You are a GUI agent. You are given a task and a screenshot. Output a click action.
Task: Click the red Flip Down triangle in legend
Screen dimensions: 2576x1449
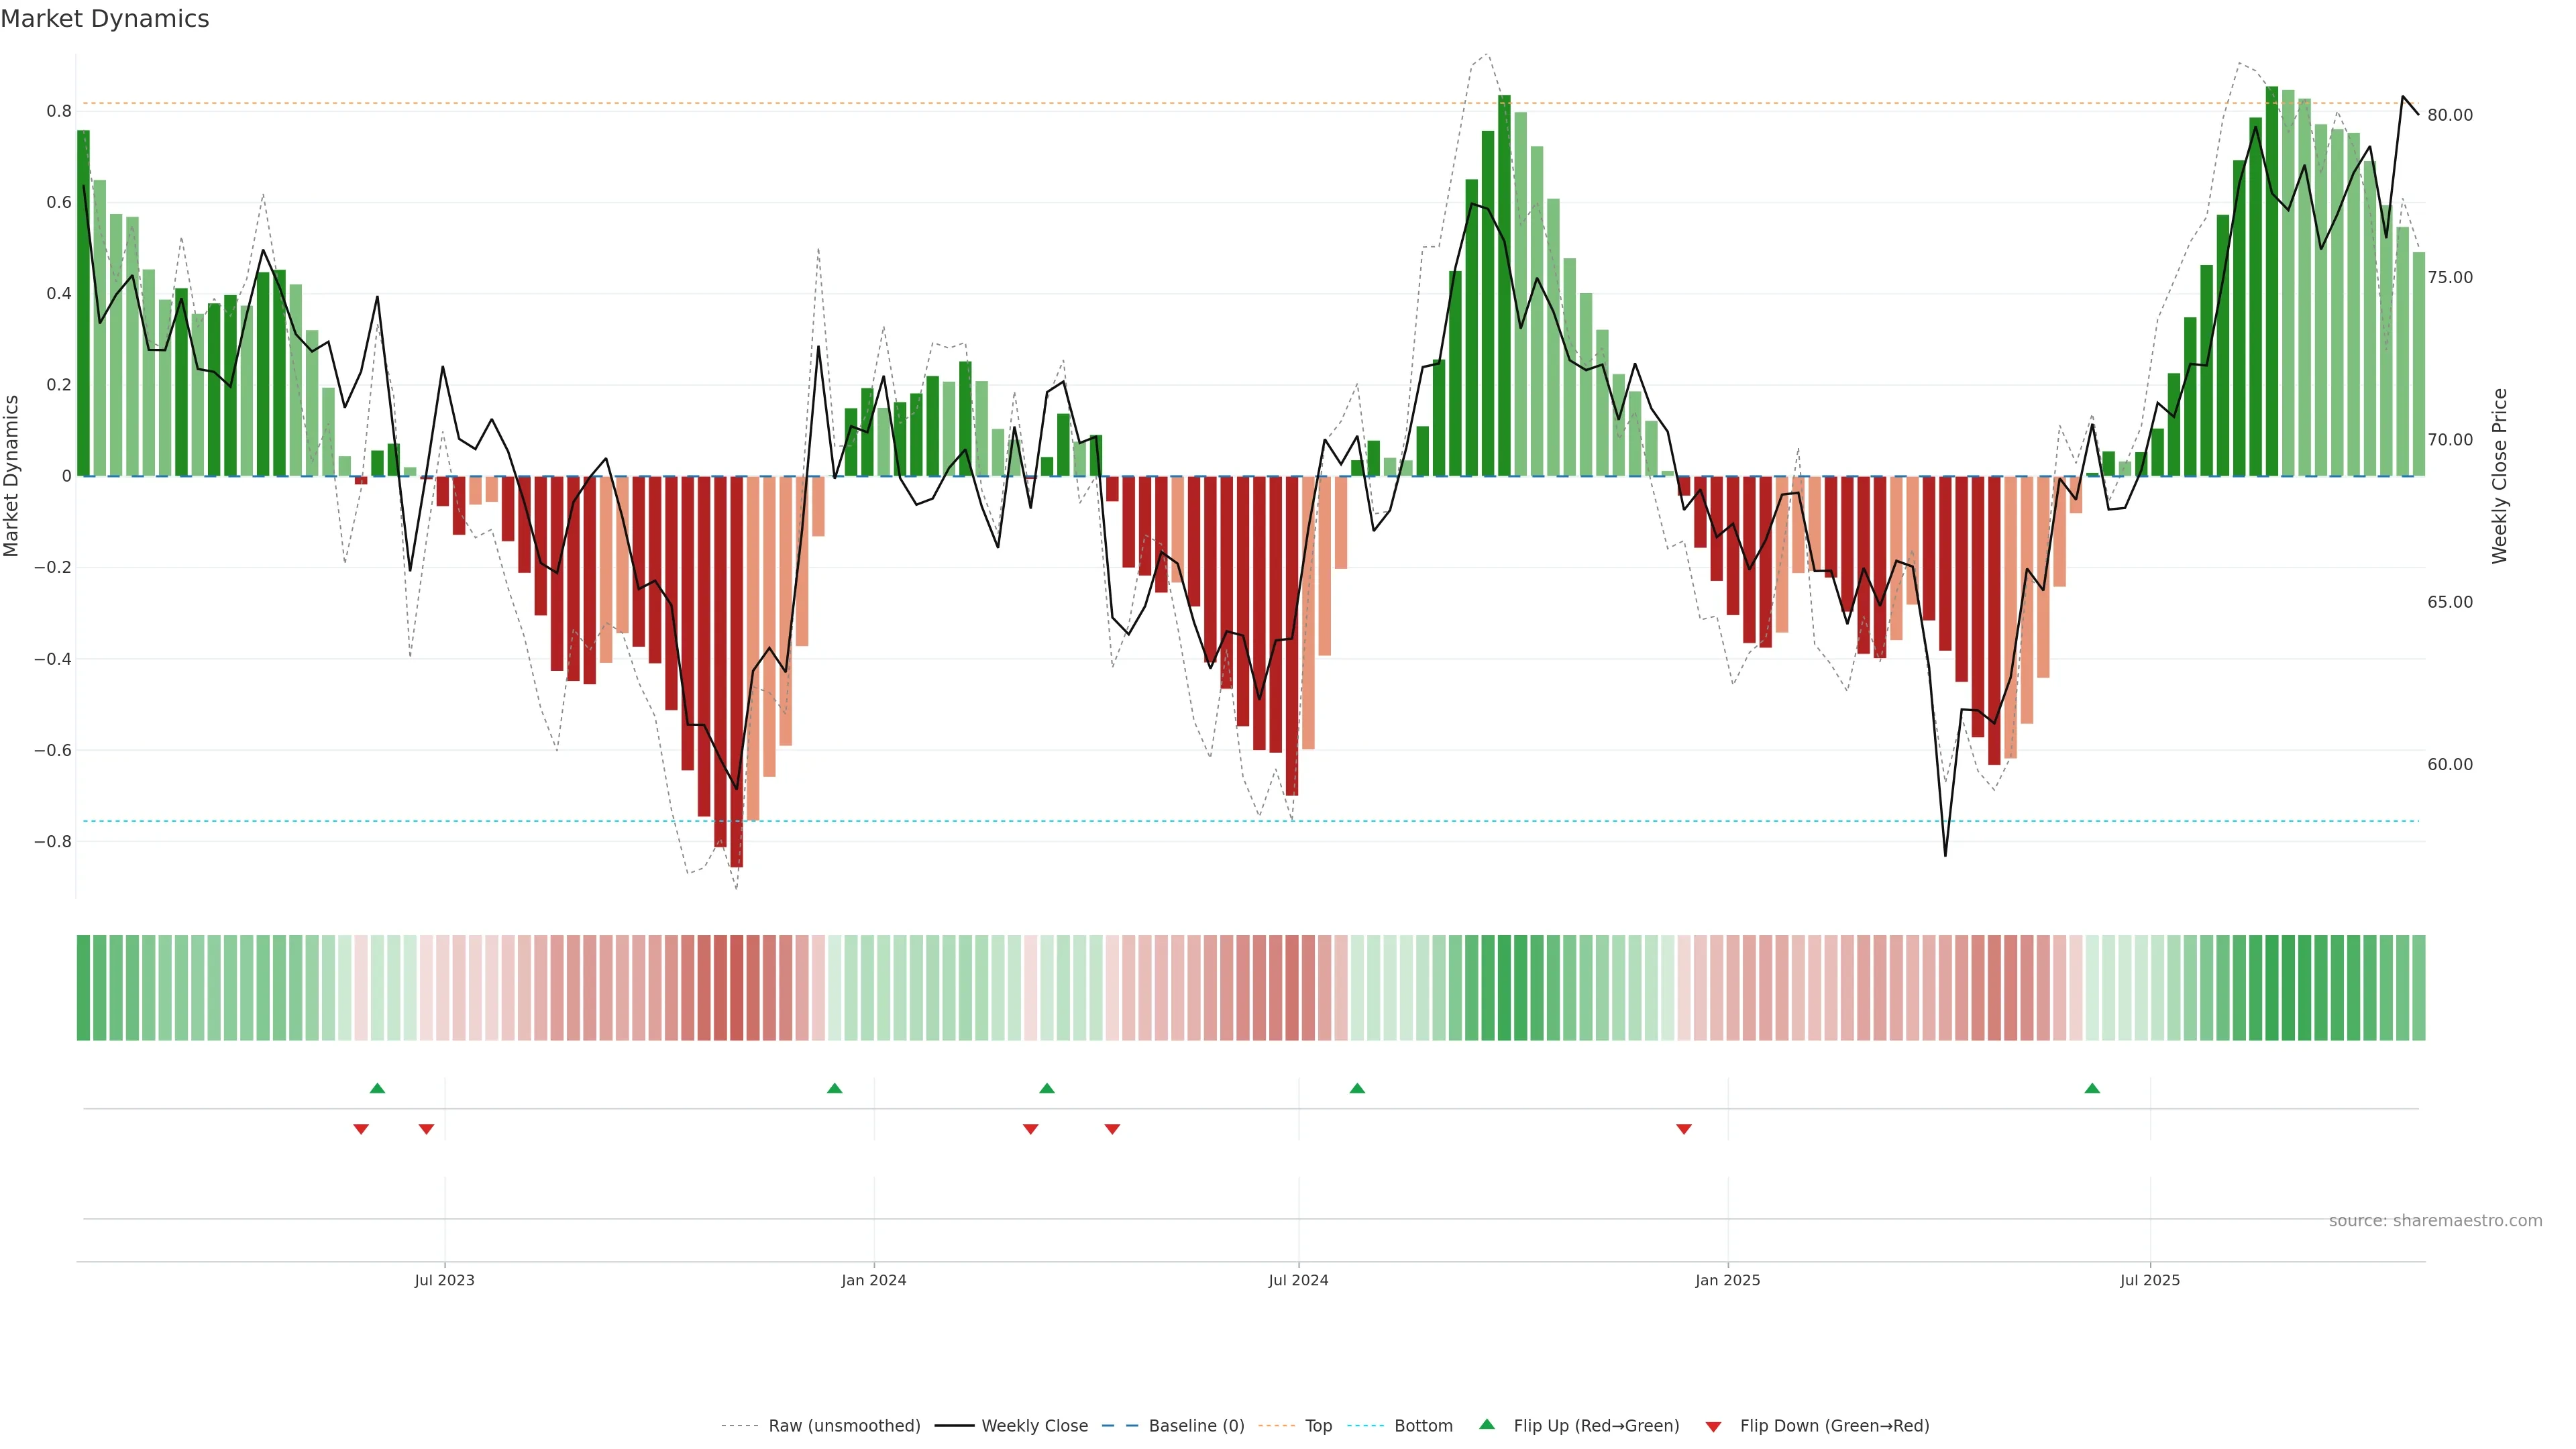click(1713, 1426)
